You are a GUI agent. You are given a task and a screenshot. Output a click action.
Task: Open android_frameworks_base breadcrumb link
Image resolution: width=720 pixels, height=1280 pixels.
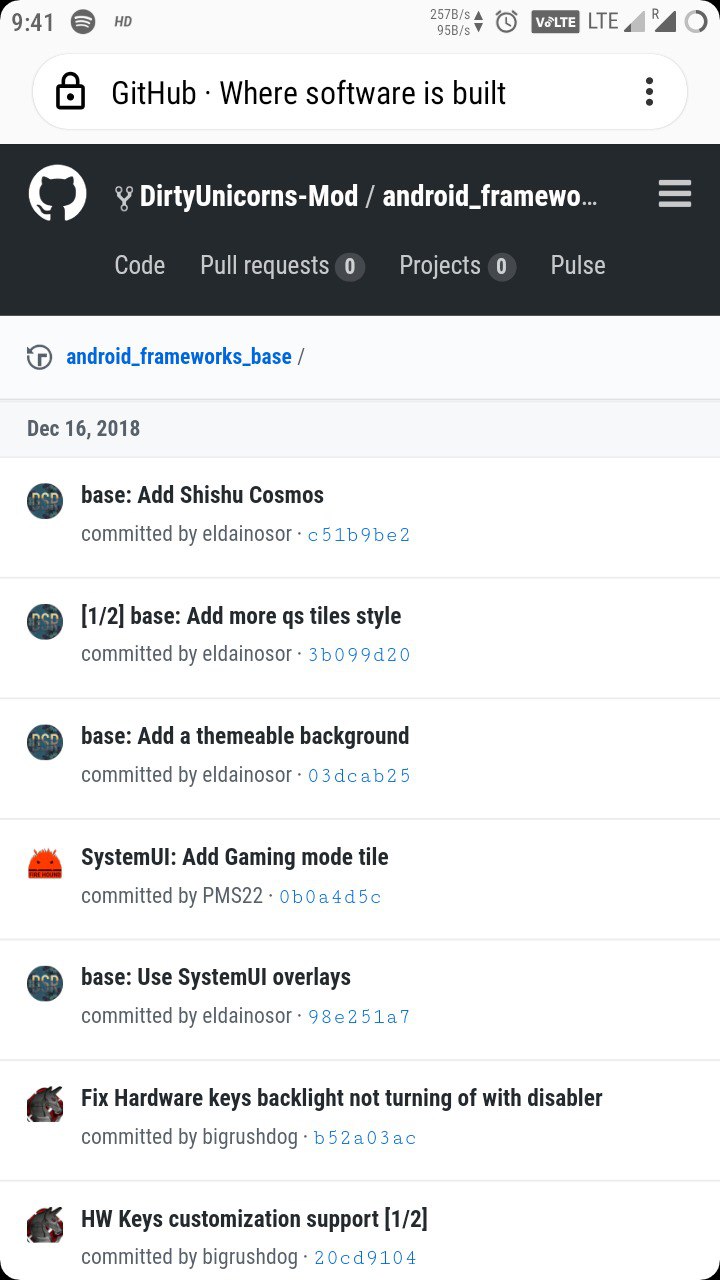pyautogui.click(x=179, y=356)
